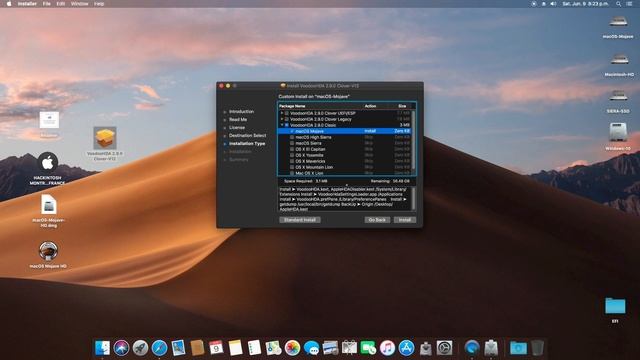Uncheck the macOS Mojave package
This screenshot has width=640, height=360.
tap(292, 131)
